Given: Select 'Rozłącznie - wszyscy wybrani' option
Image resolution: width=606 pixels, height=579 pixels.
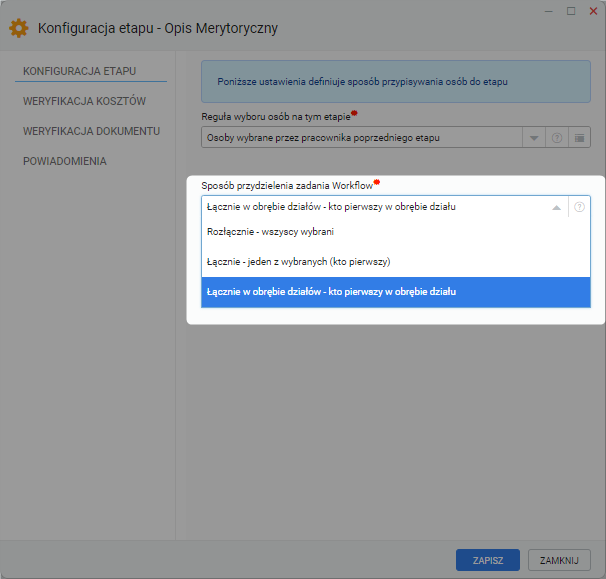Looking at the screenshot, I should [396, 232].
